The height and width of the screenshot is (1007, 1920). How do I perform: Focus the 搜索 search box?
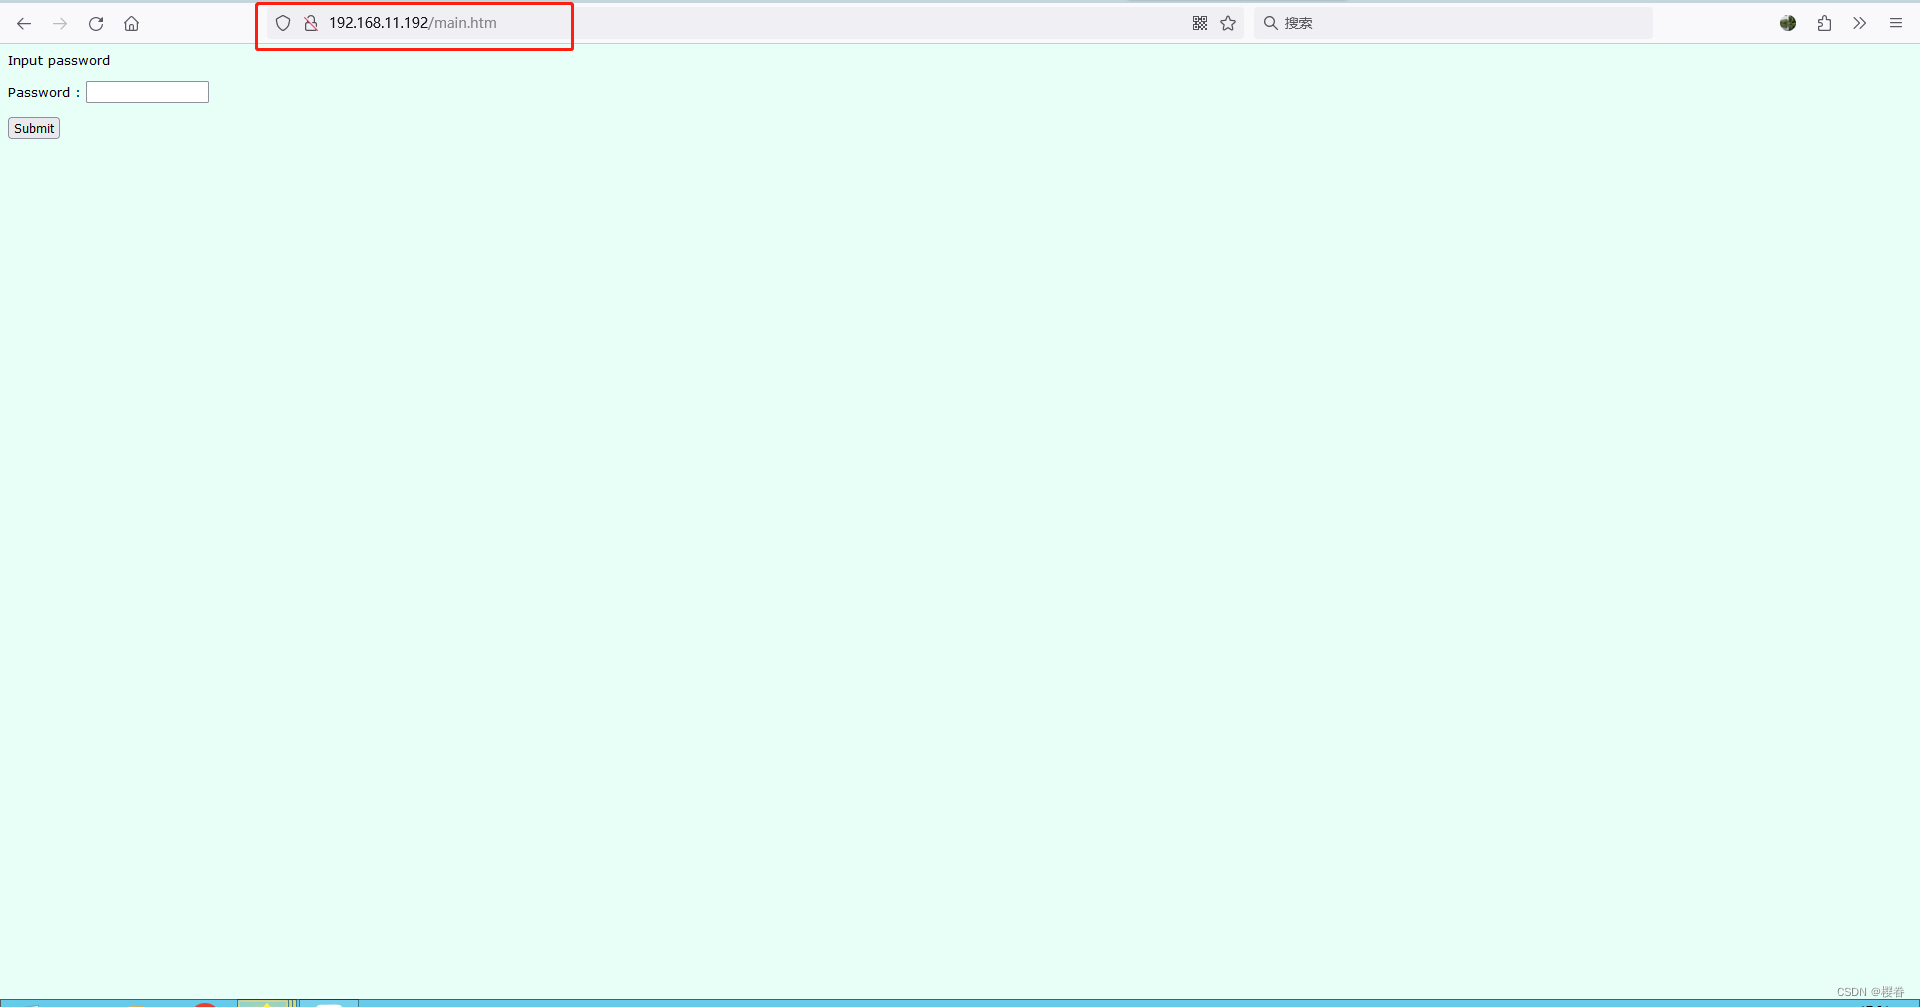[x=1453, y=23]
